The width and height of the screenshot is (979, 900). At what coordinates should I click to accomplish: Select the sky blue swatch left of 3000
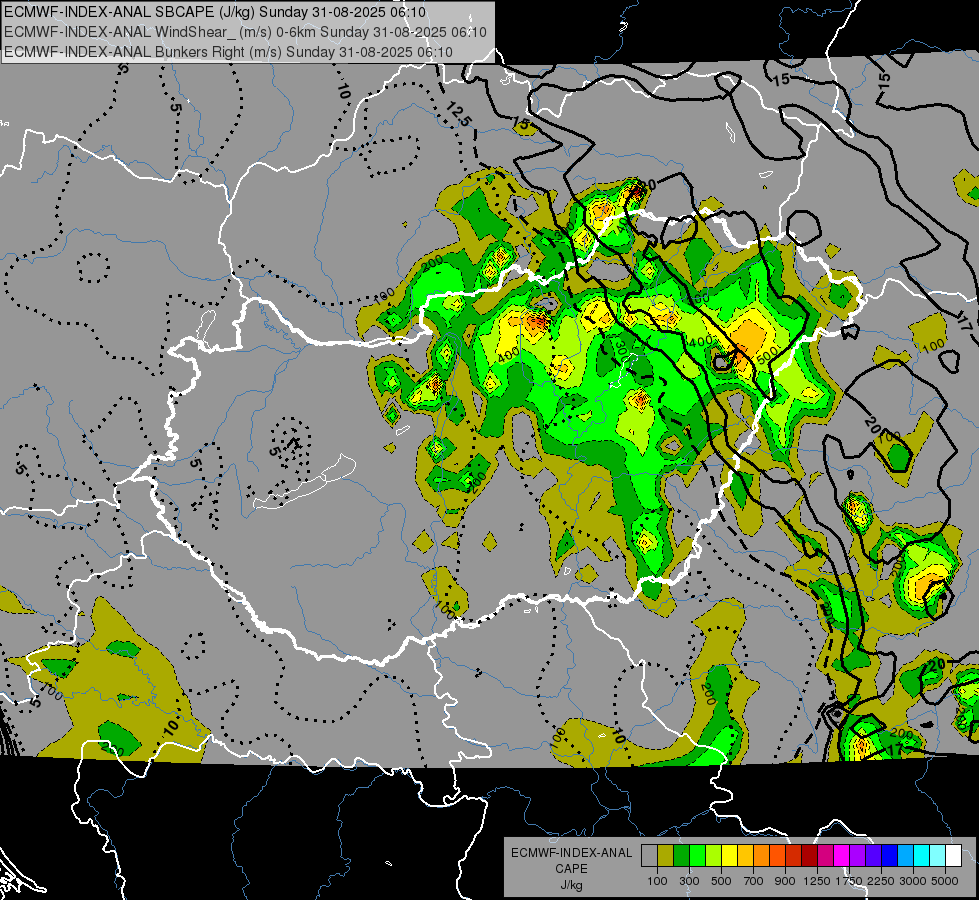pyautogui.click(x=906, y=856)
